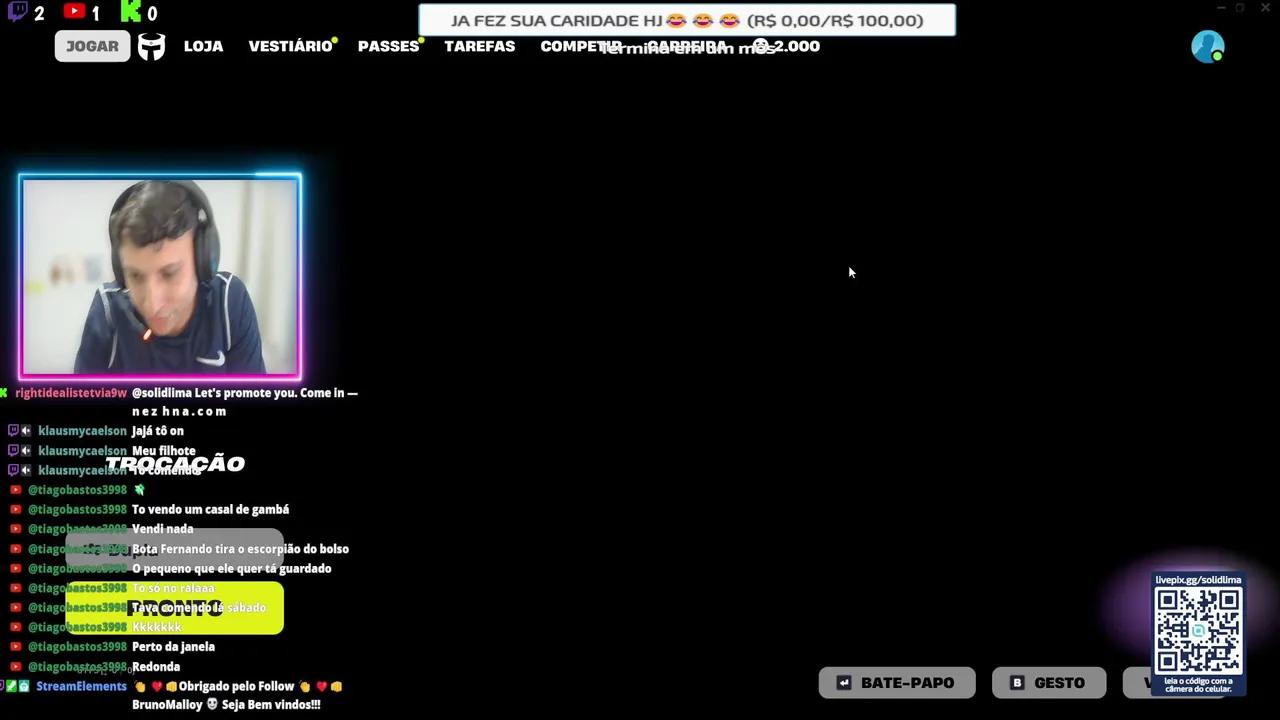Switch to the VESTIÁRIO tab
The image size is (1280, 720).
point(290,46)
